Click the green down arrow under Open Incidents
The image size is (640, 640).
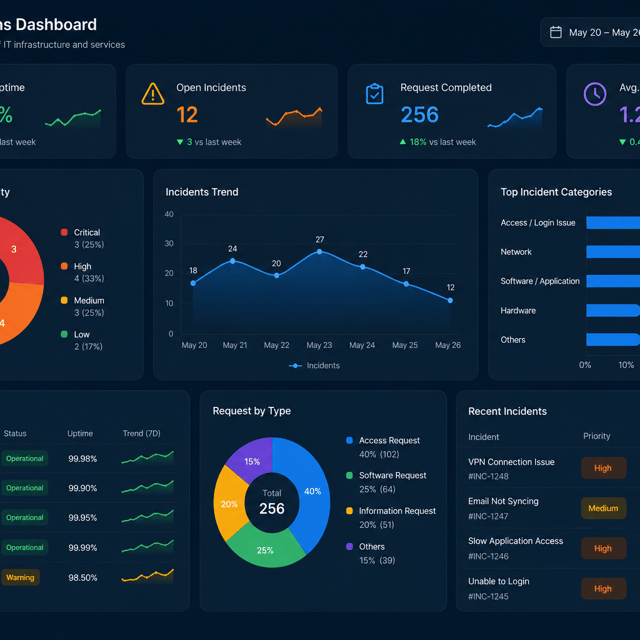[180, 142]
